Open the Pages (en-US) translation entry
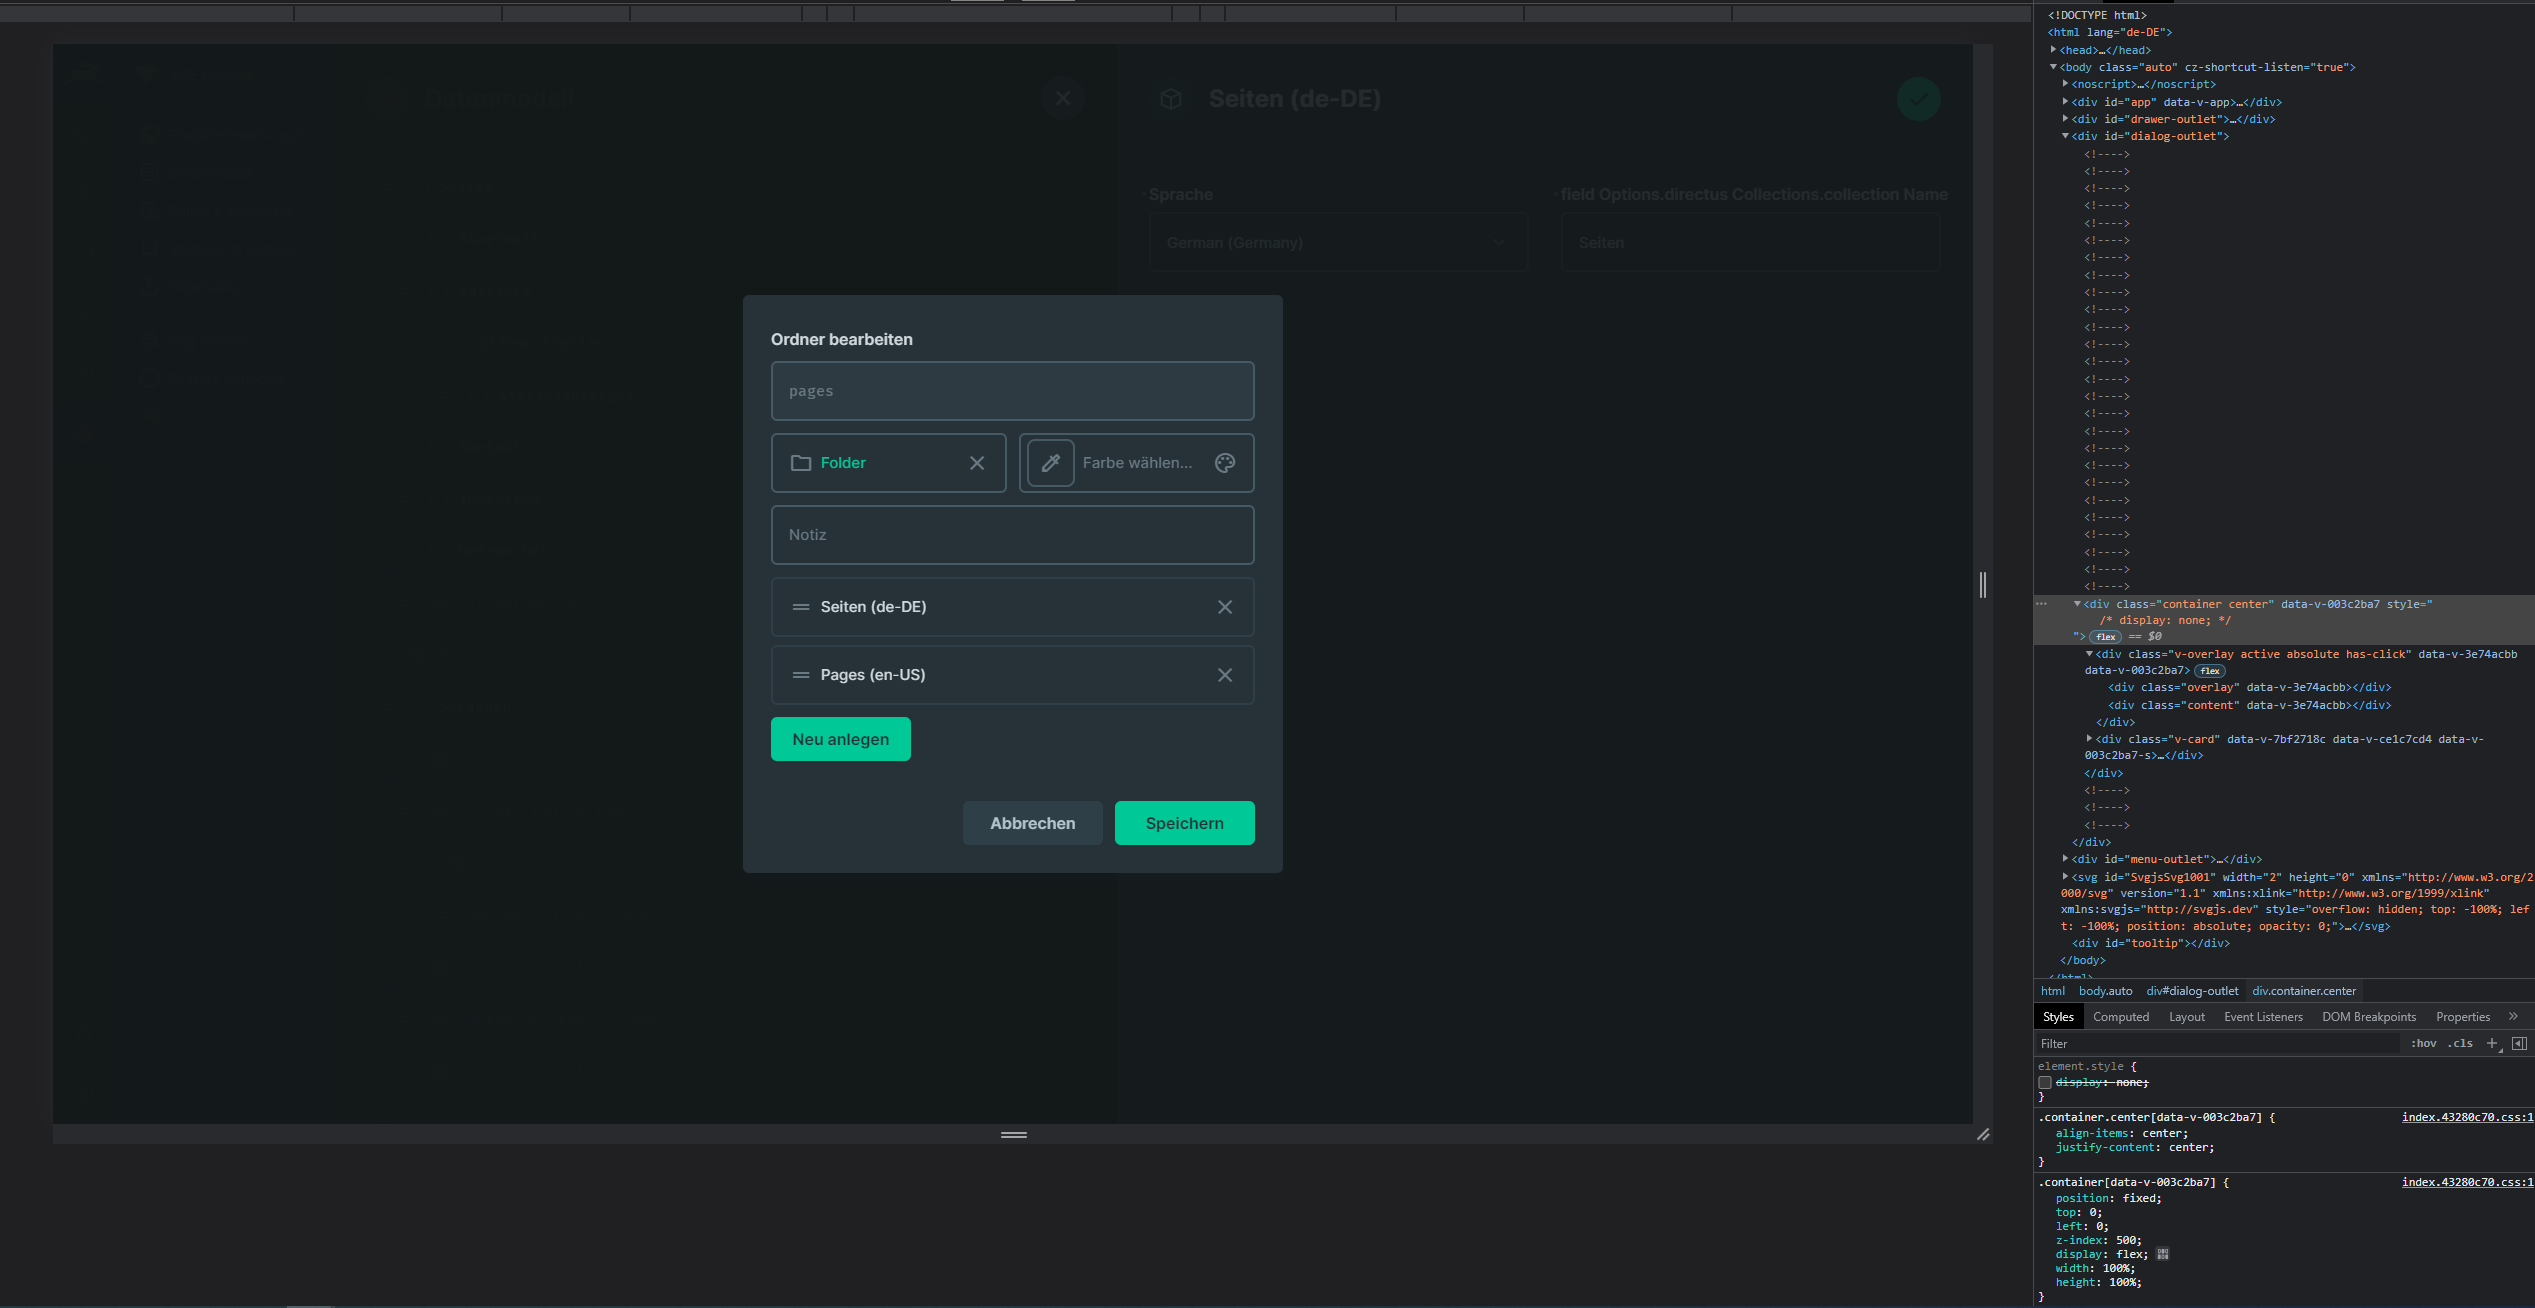This screenshot has height=1308, width=2535. click(1012, 675)
